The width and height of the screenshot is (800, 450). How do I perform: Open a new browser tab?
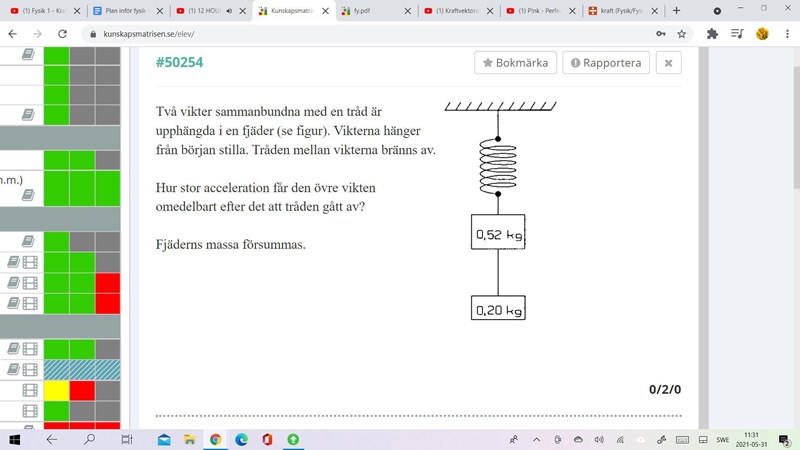[676, 10]
